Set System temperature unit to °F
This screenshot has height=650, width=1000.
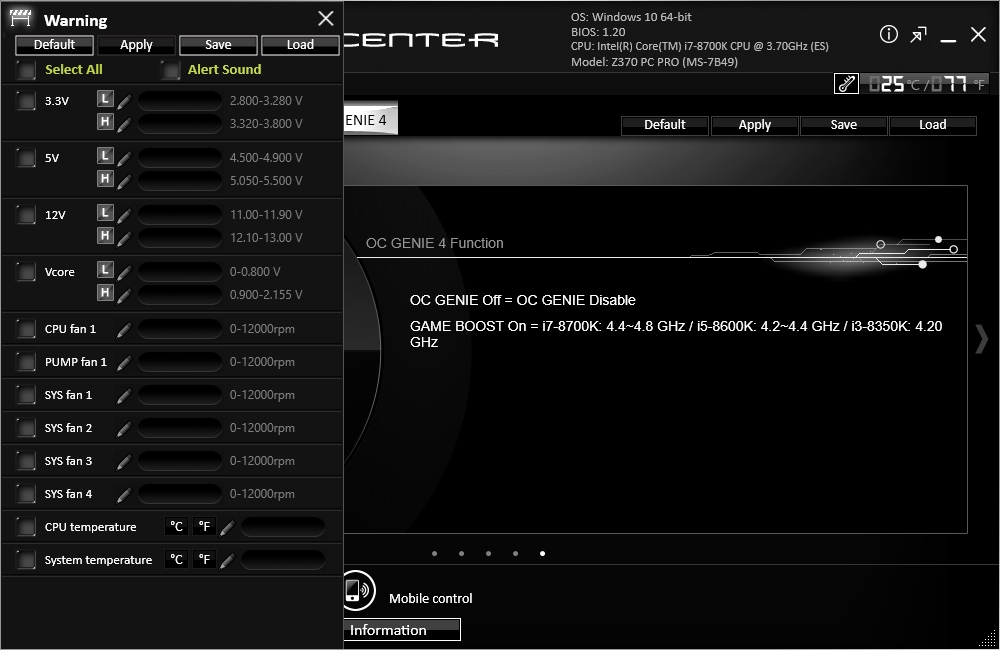point(204,559)
